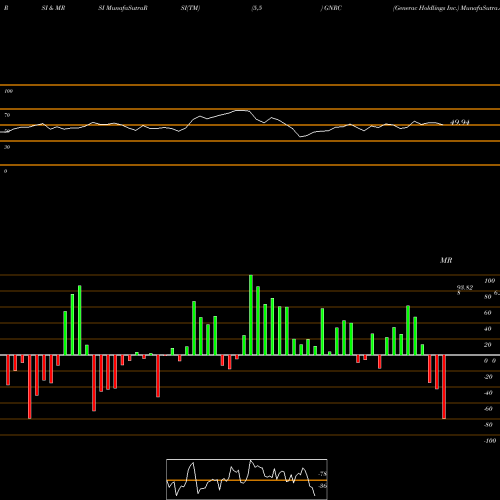Click the peak of the white RSI line
Viewport: 500px width, 500px height.
pyautogui.click(x=242, y=110)
